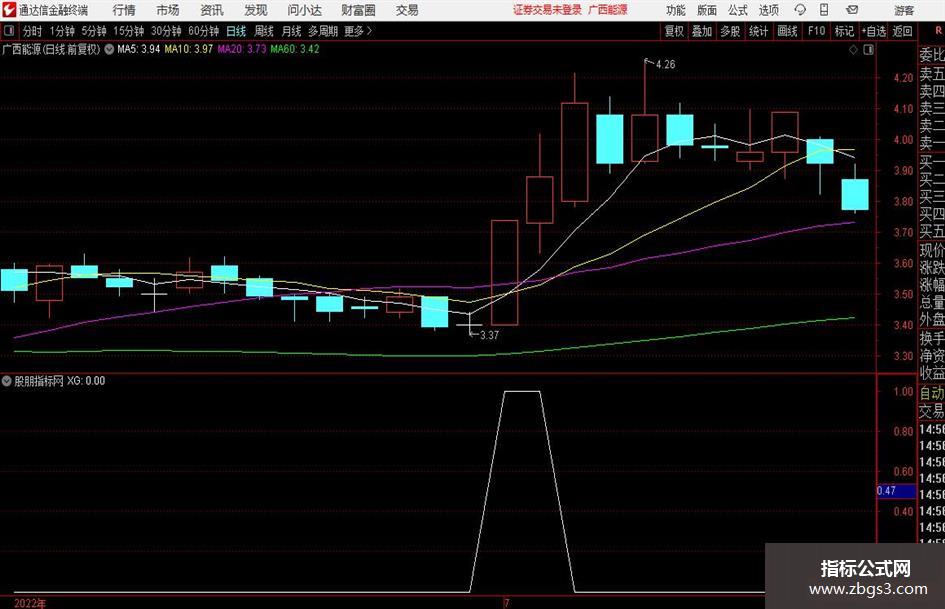This screenshot has width=945, height=609.
Task: Click the 通达信 red logo icon
Action: (8, 10)
